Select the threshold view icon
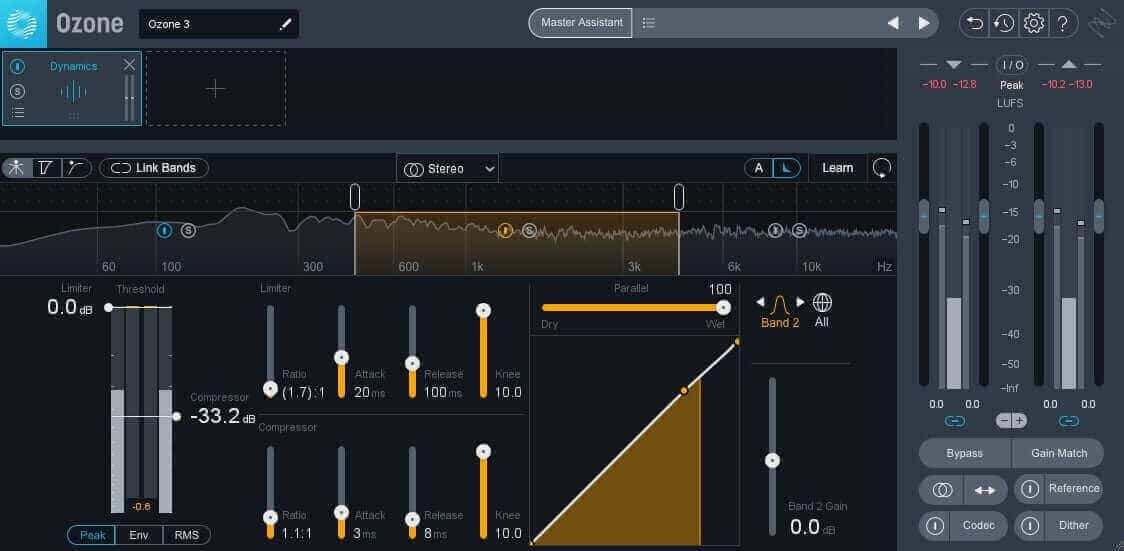Viewport: 1124px width, 551px height. point(46,168)
